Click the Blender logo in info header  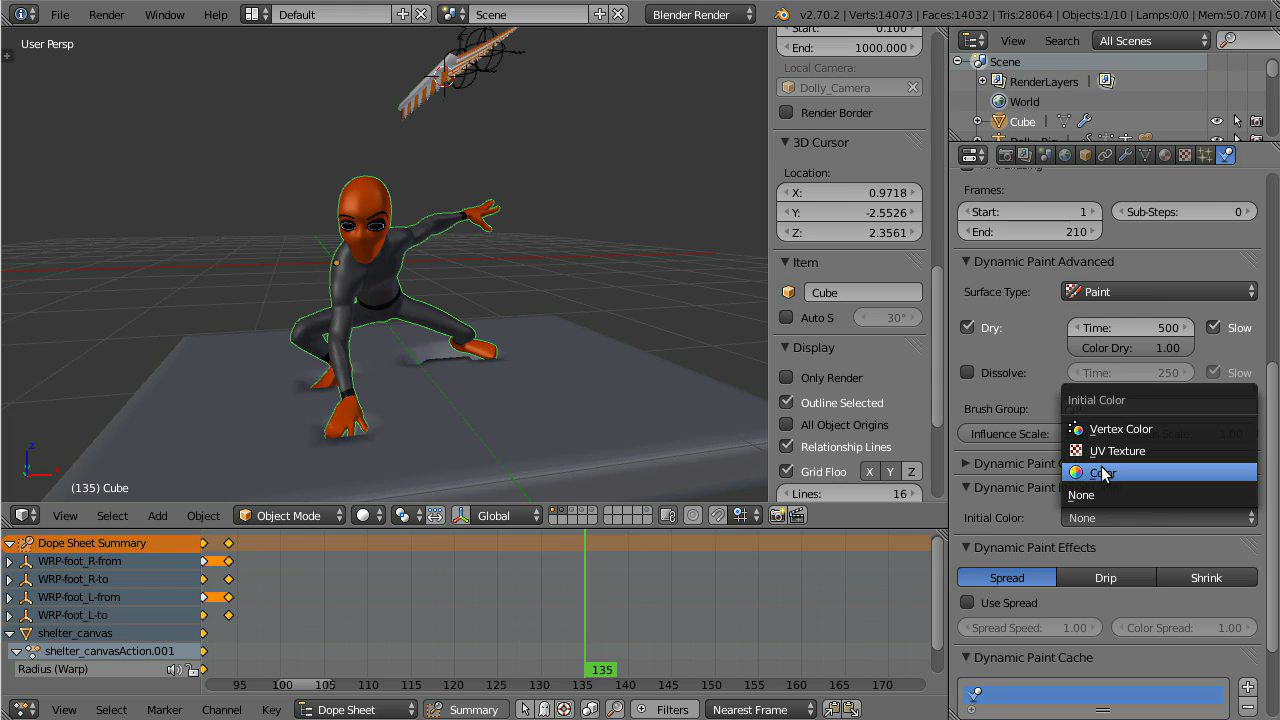pyautogui.click(x=781, y=14)
